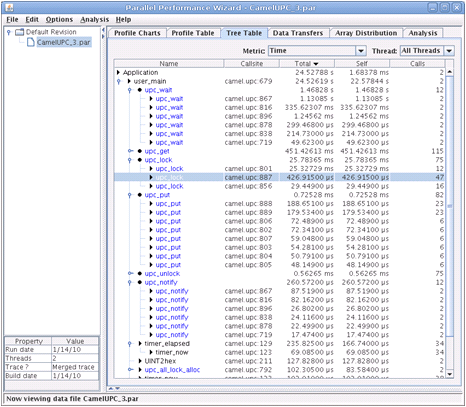Click the bullet icon beside upc_get
The height and width of the screenshot is (407, 466).
coord(140,151)
